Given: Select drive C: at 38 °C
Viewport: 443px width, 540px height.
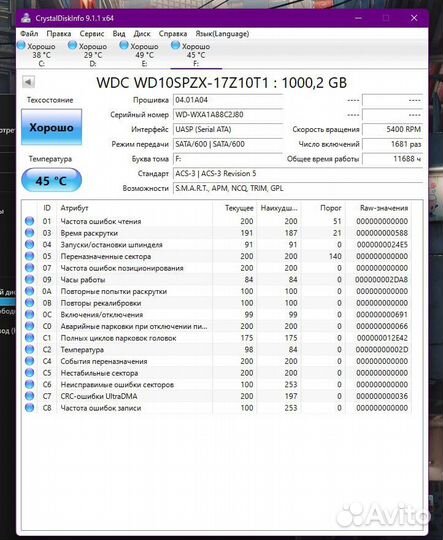Looking at the screenshot, I should tap(37, 54).
